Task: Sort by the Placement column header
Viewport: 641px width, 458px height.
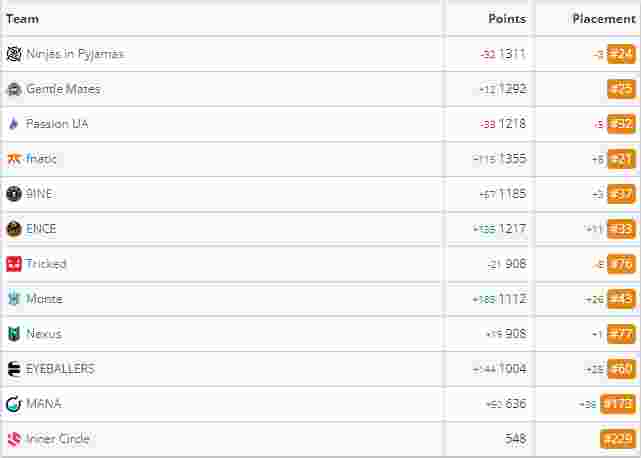Action: 604,19
